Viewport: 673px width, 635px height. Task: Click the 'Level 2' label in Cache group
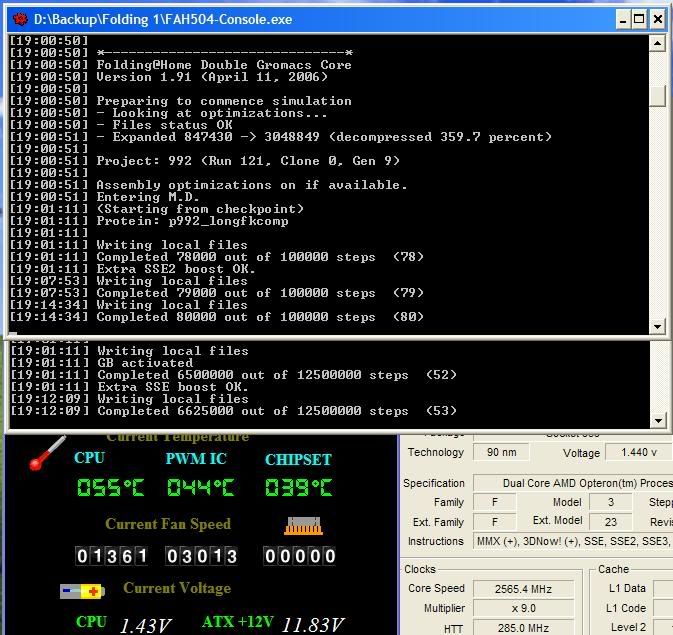[x=628, y=627]
